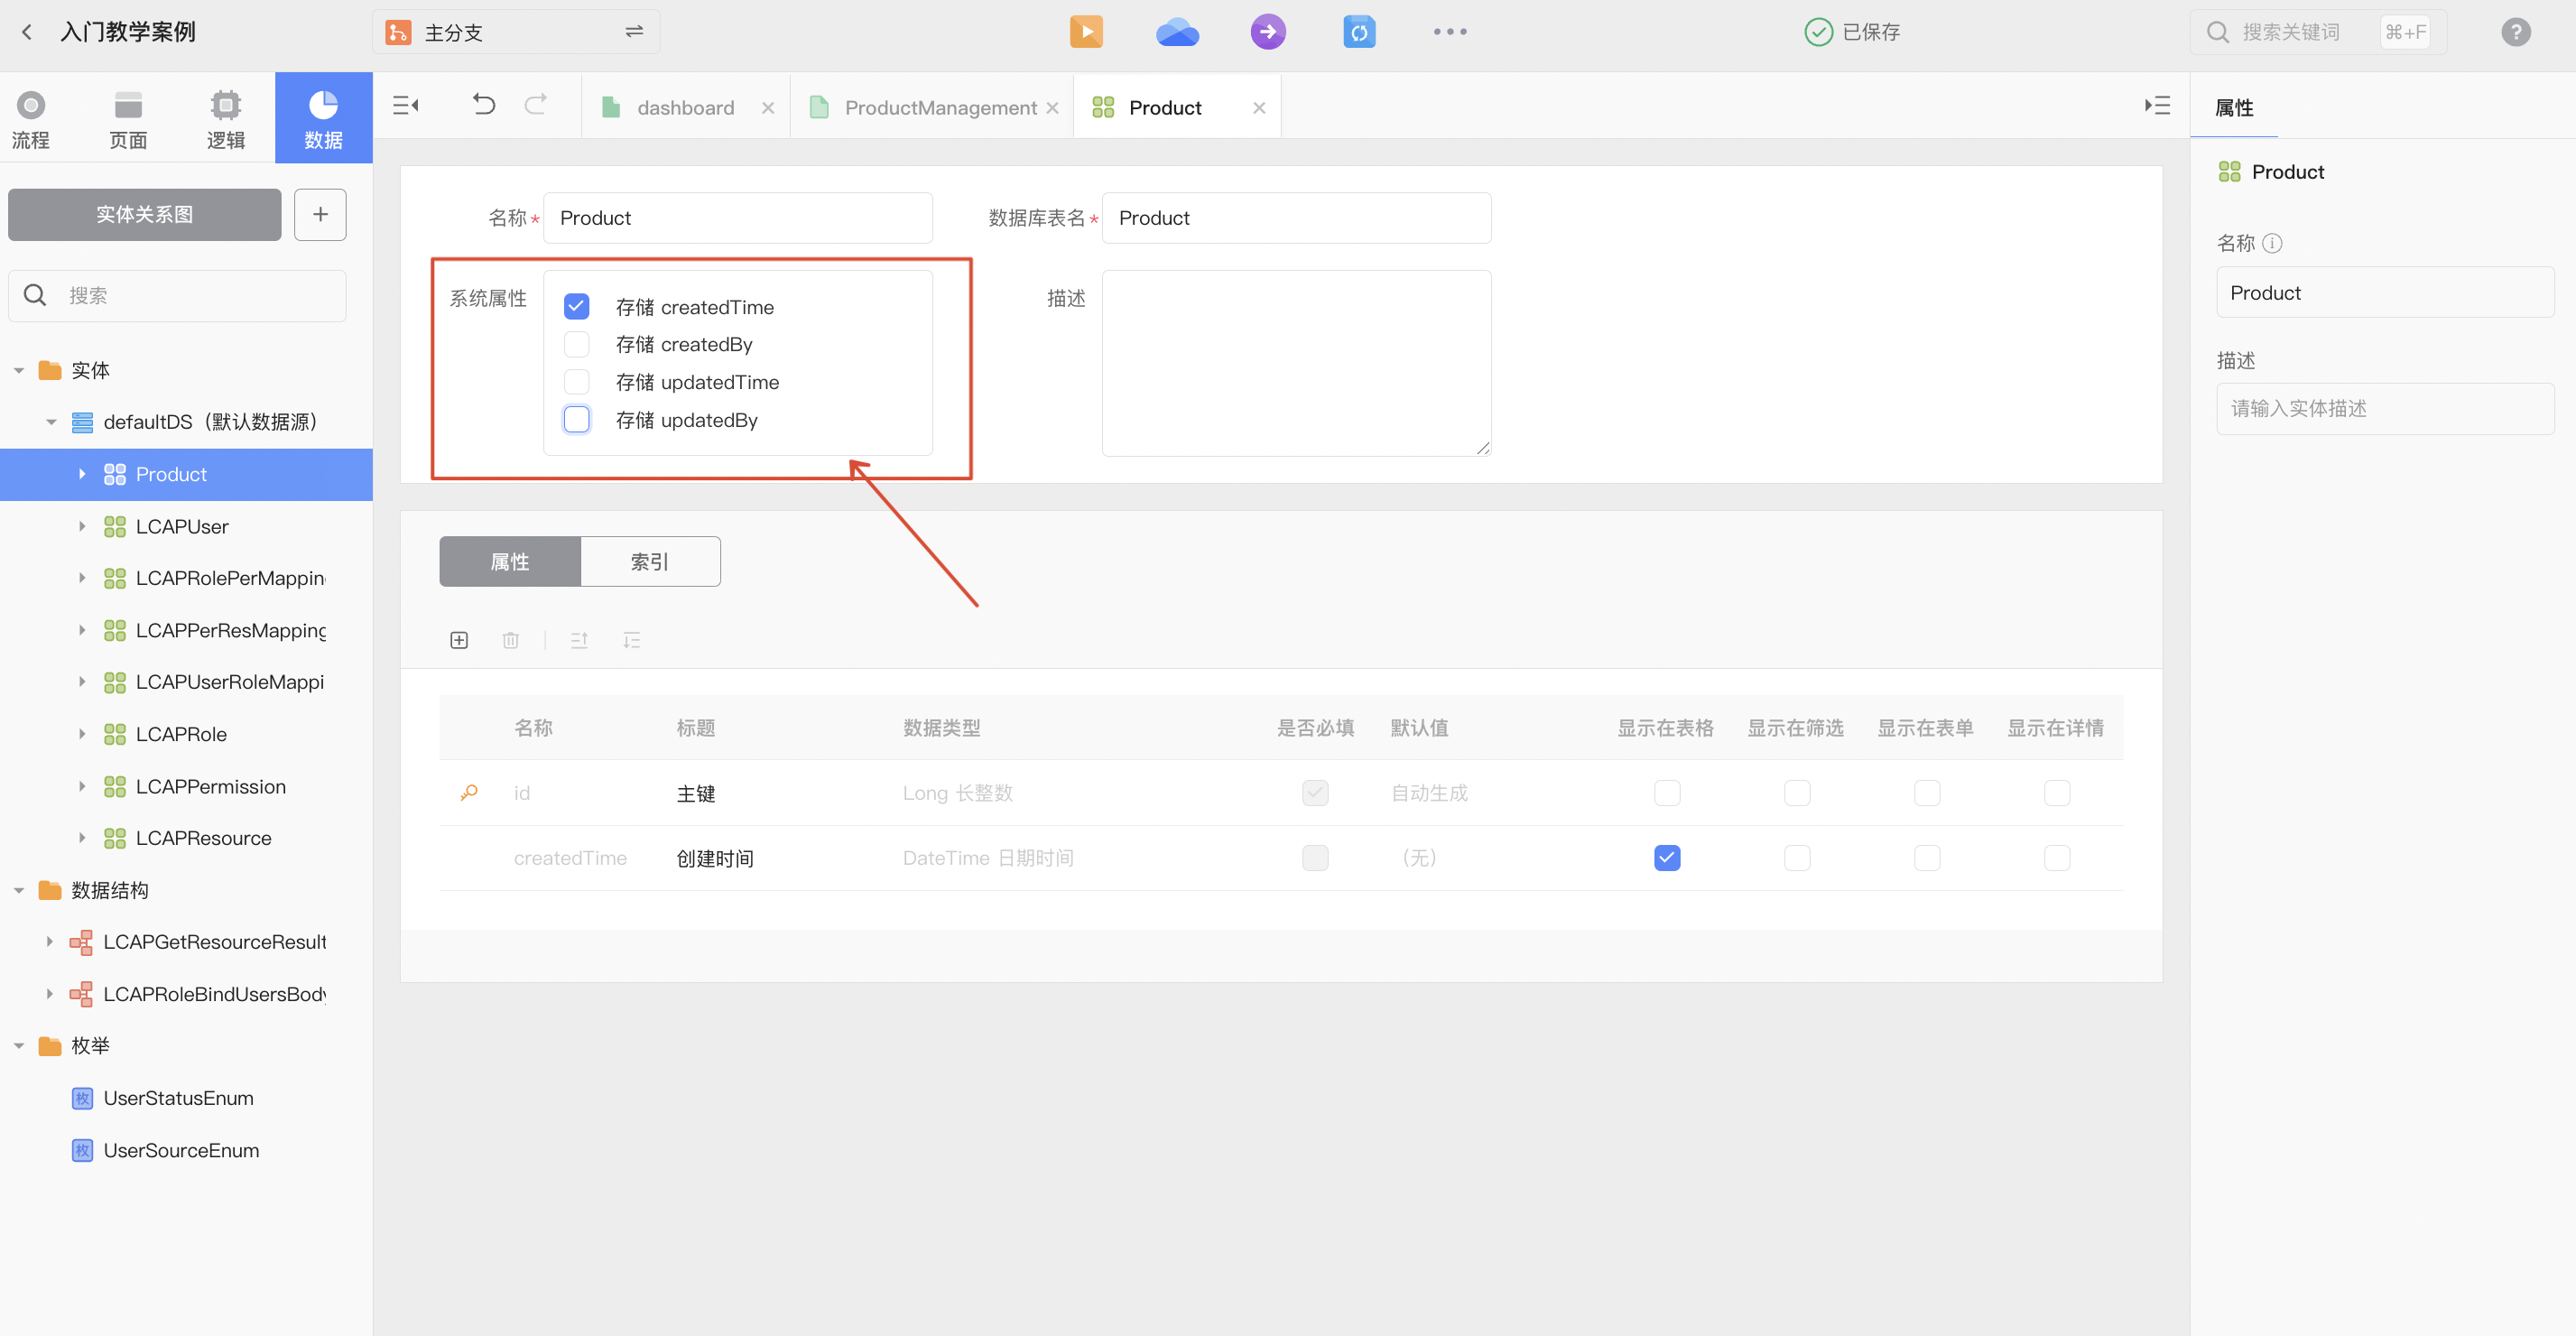2576x1336 pixels.
Task: Select the 属性 tab in entity editor
Action: (507, 561)
